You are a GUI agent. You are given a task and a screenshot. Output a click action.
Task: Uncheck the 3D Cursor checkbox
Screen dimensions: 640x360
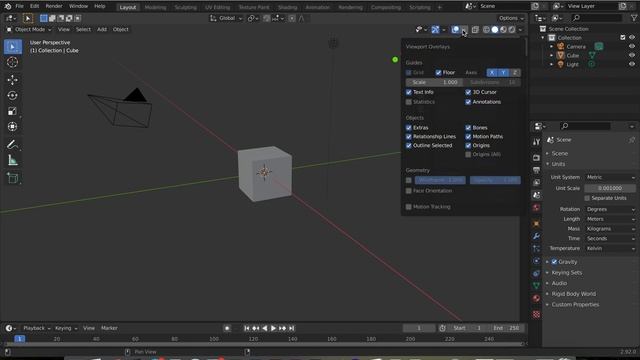coord(468,92)
